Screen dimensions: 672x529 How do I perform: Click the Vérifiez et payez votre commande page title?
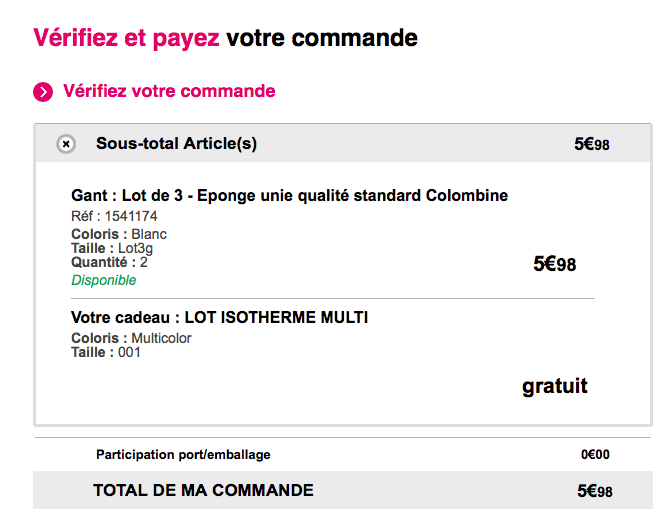[x=225, y=38]
